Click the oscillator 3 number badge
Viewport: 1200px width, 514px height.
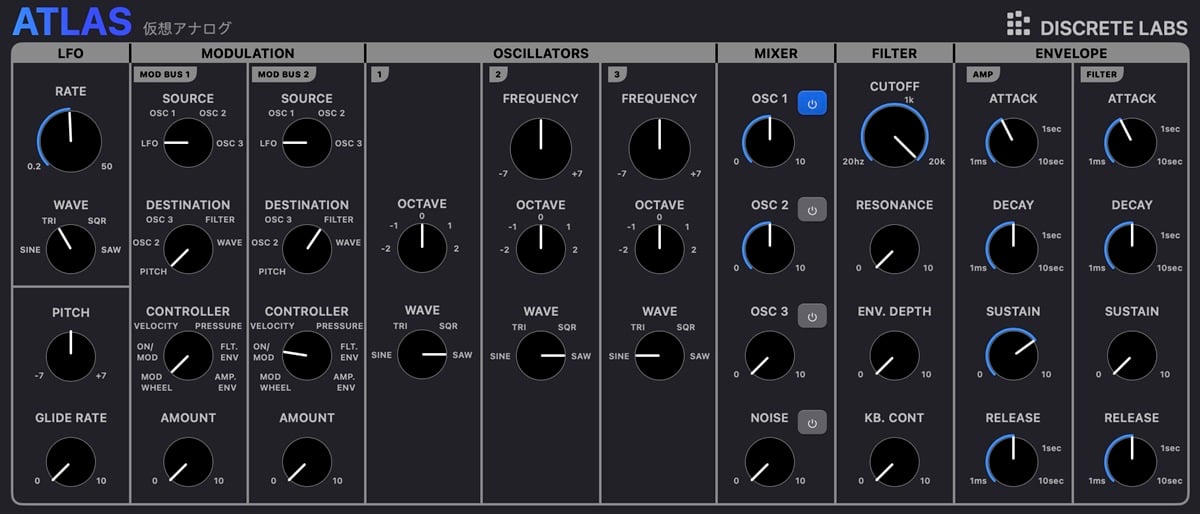(617, 74)
